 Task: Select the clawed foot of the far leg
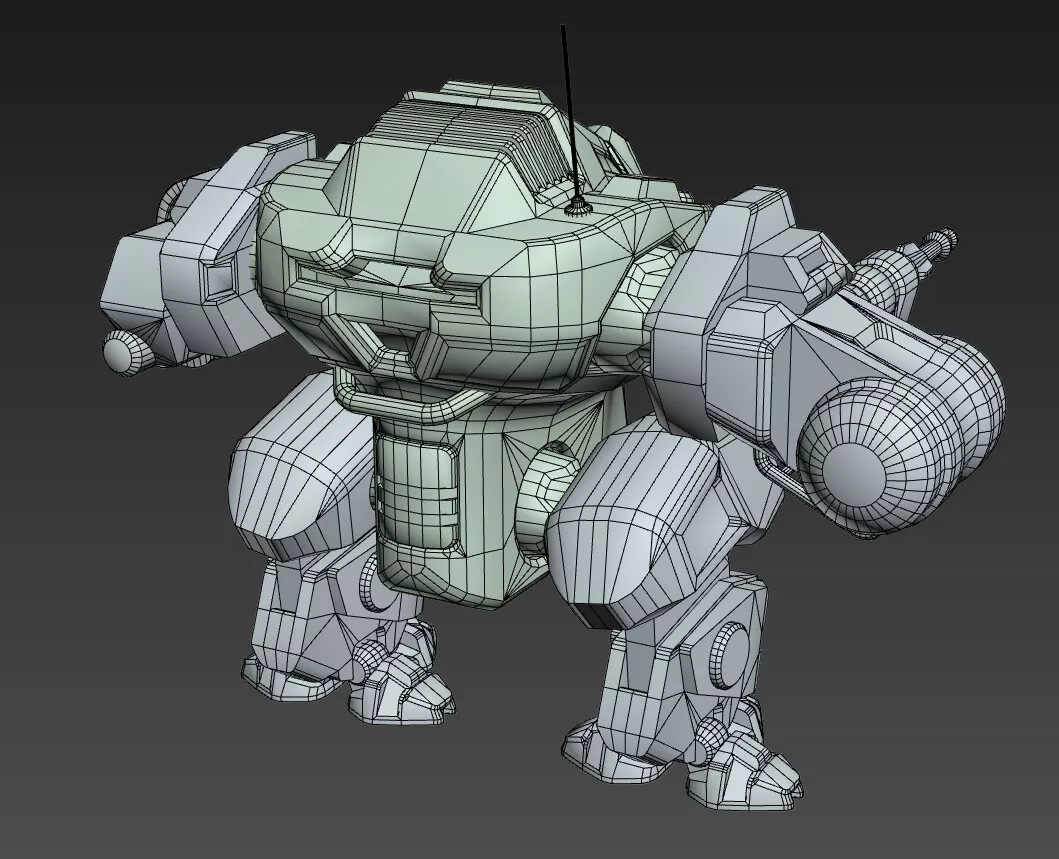point(400,690)
